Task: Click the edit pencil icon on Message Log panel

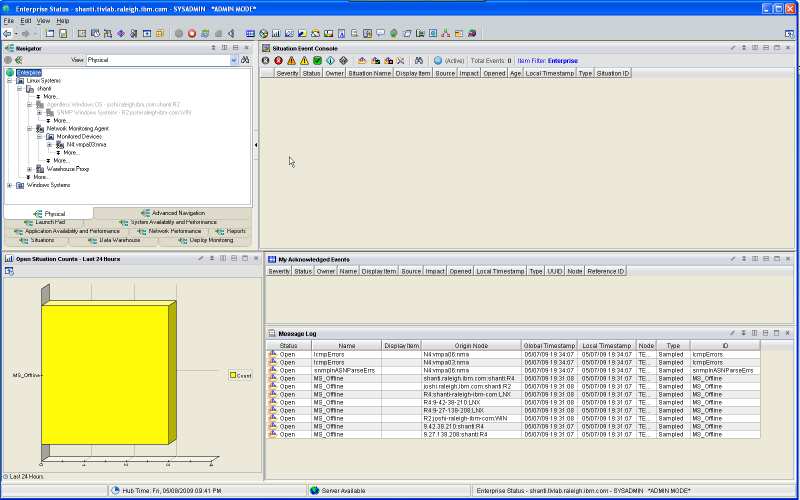Action: [733, 333]
